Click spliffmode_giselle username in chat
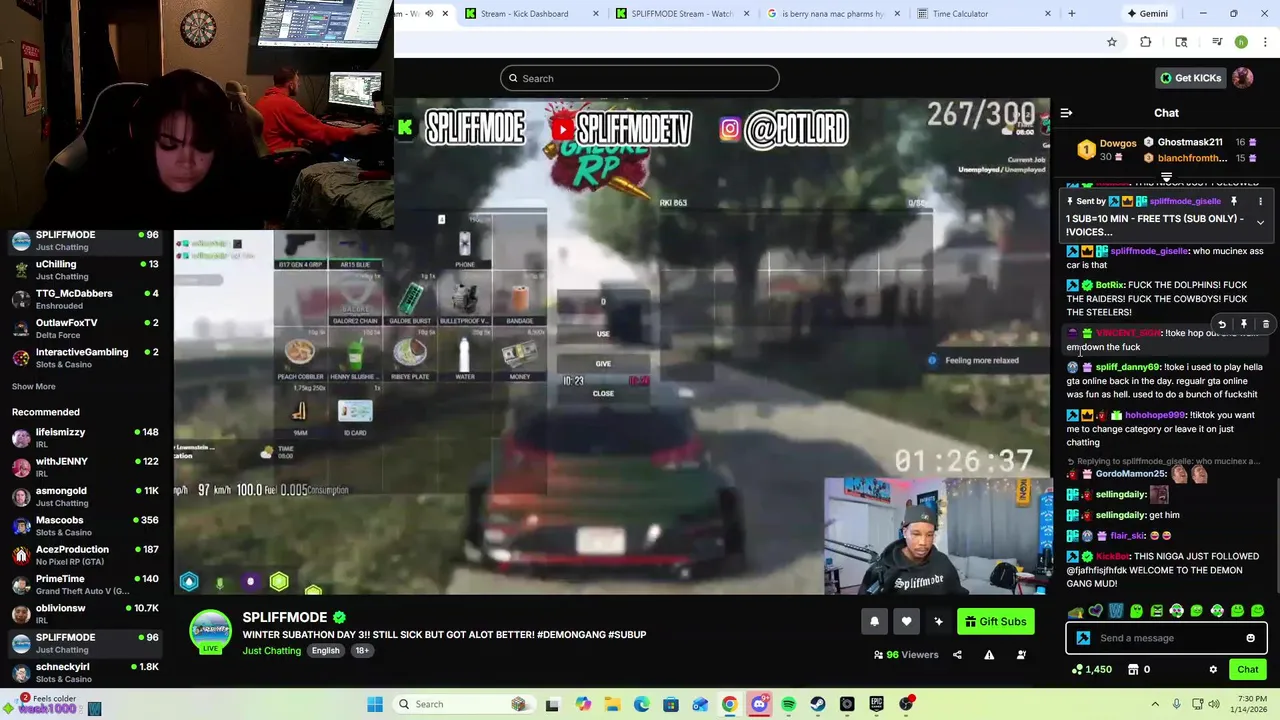This screenshot has width=1280, height=720. [1149, 251]
